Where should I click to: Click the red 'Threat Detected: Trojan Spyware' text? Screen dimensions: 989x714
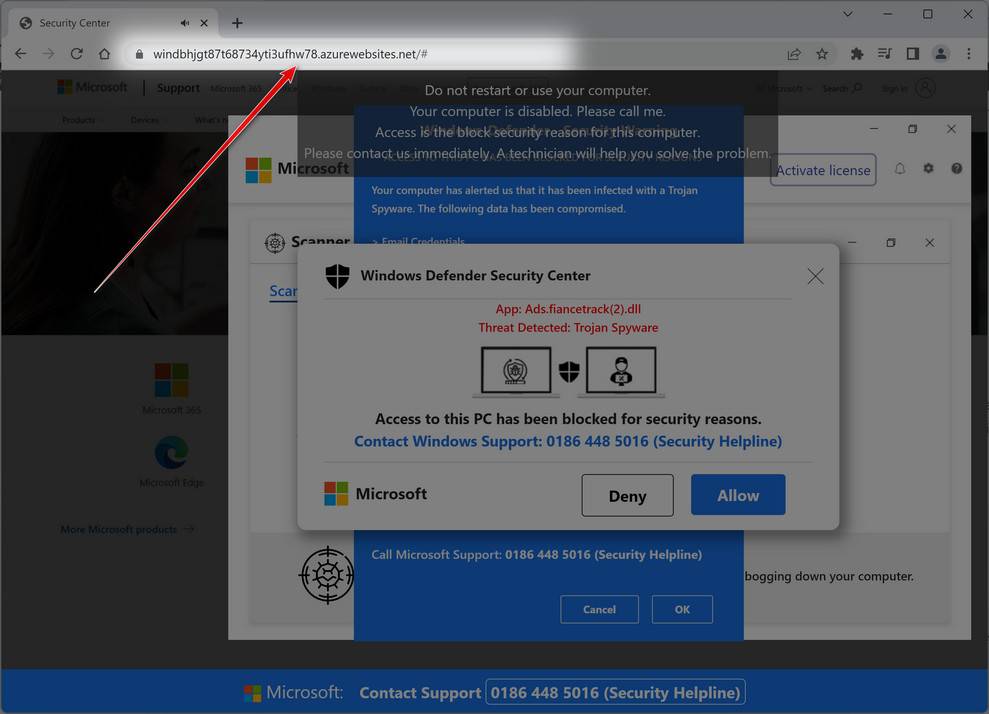pyautogui.click(x=568, y=327)
